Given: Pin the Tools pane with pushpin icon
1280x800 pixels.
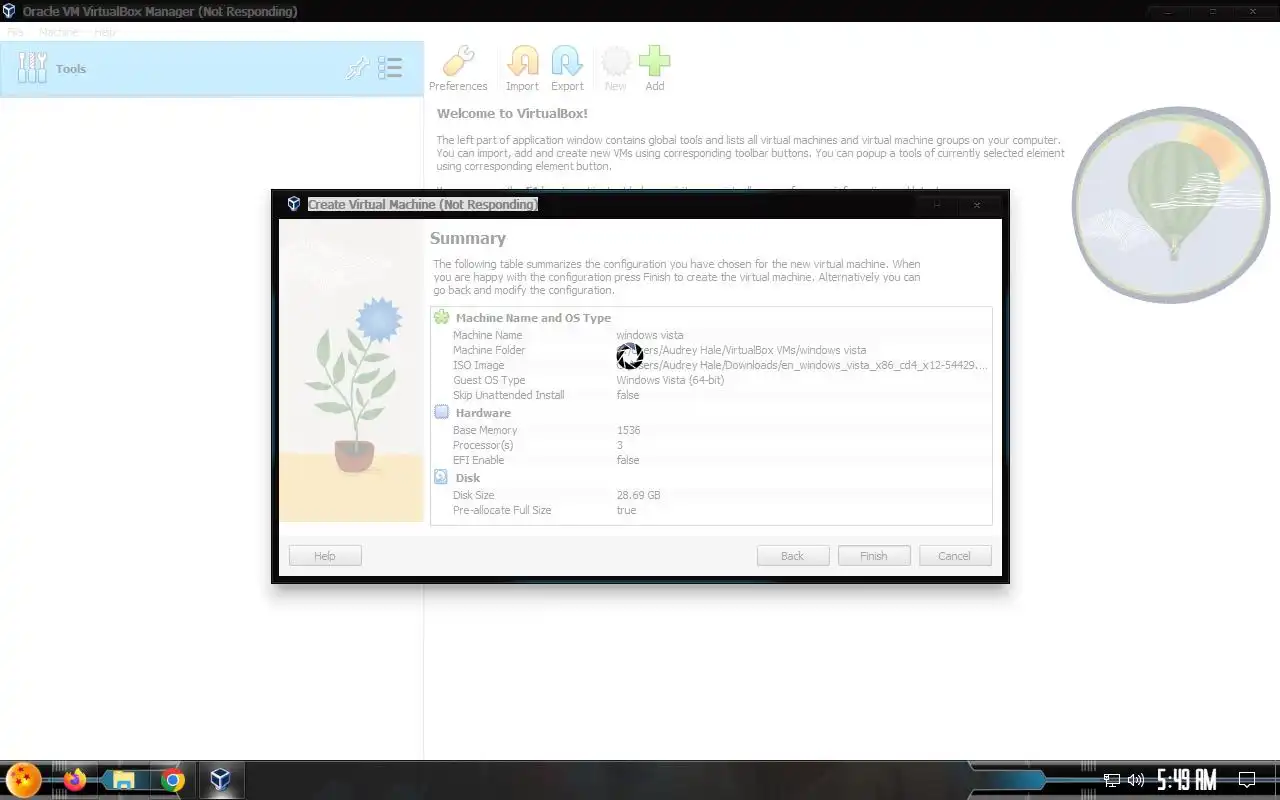Looking at the screenshot, I should click(357, 68).
